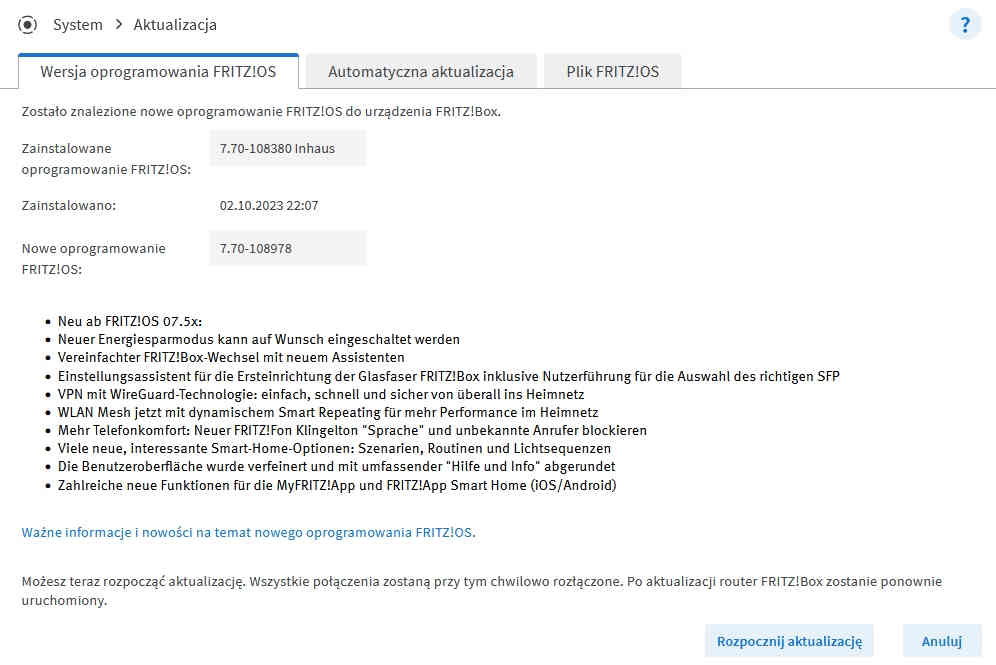
Task: Click the System menu icon in breadcrumb
Action: coord(28,24)
